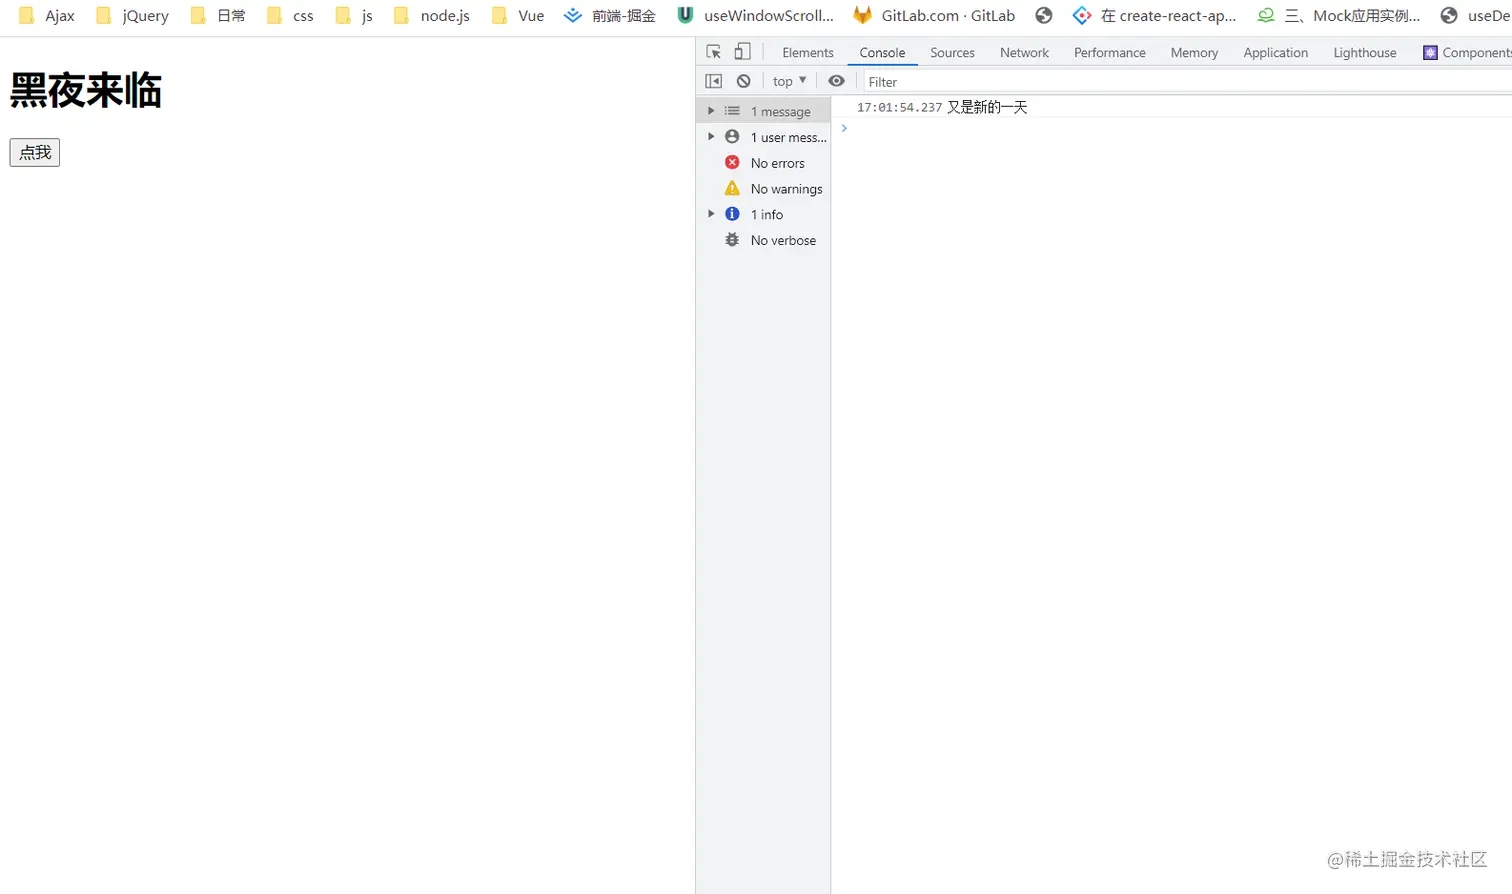Click the 点我 button on the page
Screen dimensions: 1512x894
(35, 152)
